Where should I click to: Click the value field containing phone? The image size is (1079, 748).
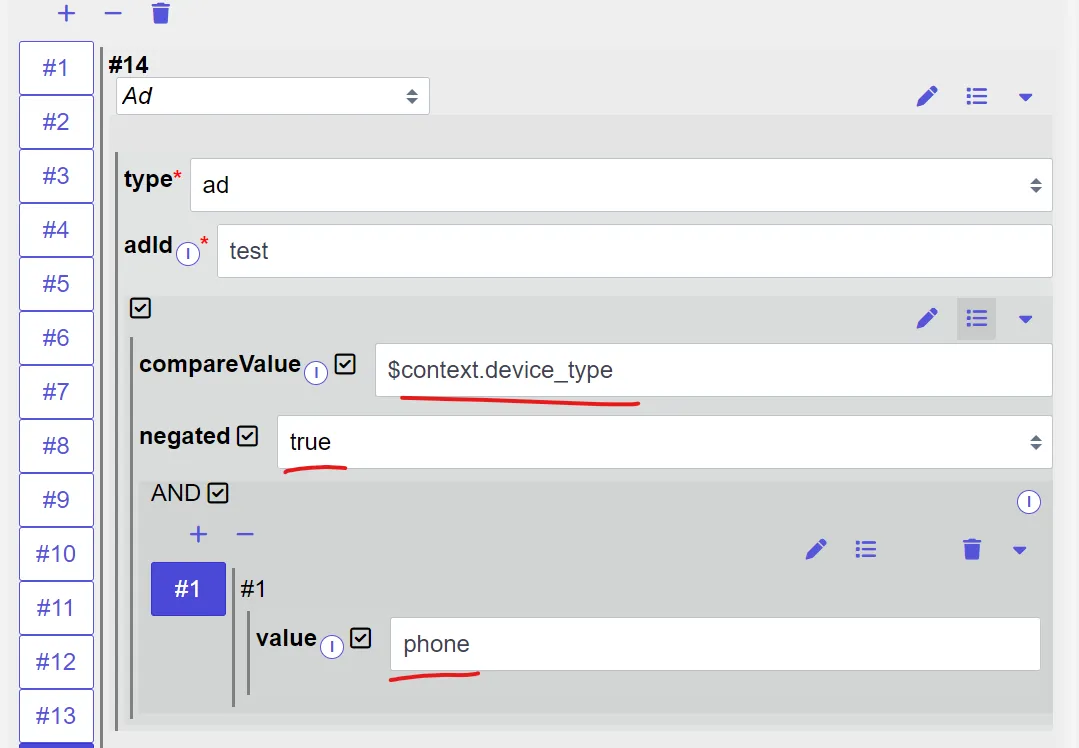(715, 644)
